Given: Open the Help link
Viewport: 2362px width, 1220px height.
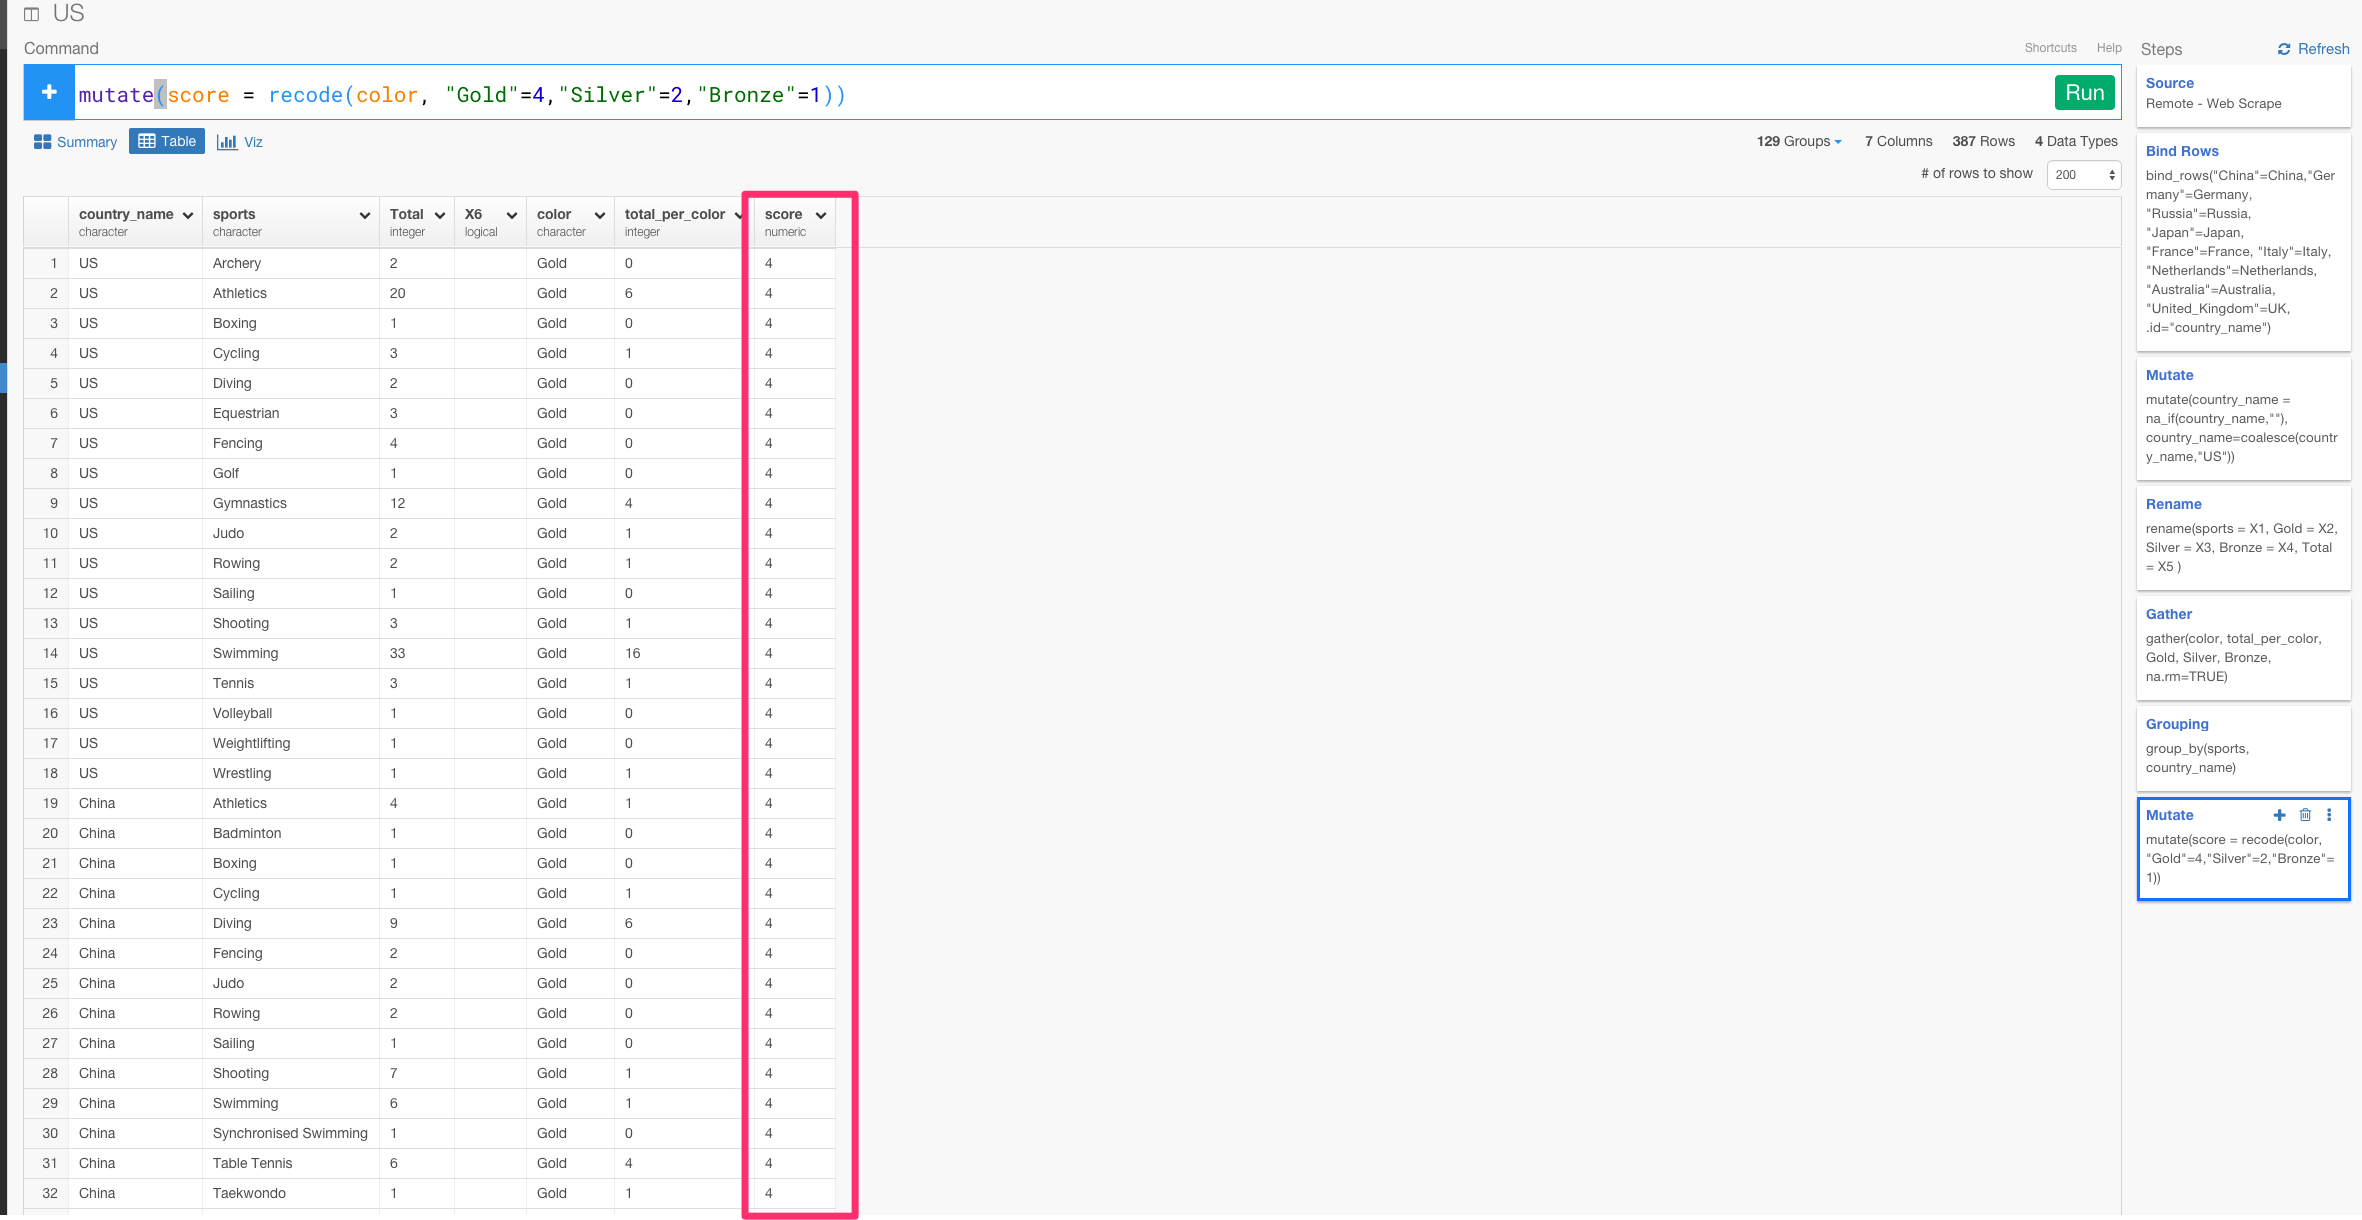Looking at the screenshot, I should tap(2109, 48).
